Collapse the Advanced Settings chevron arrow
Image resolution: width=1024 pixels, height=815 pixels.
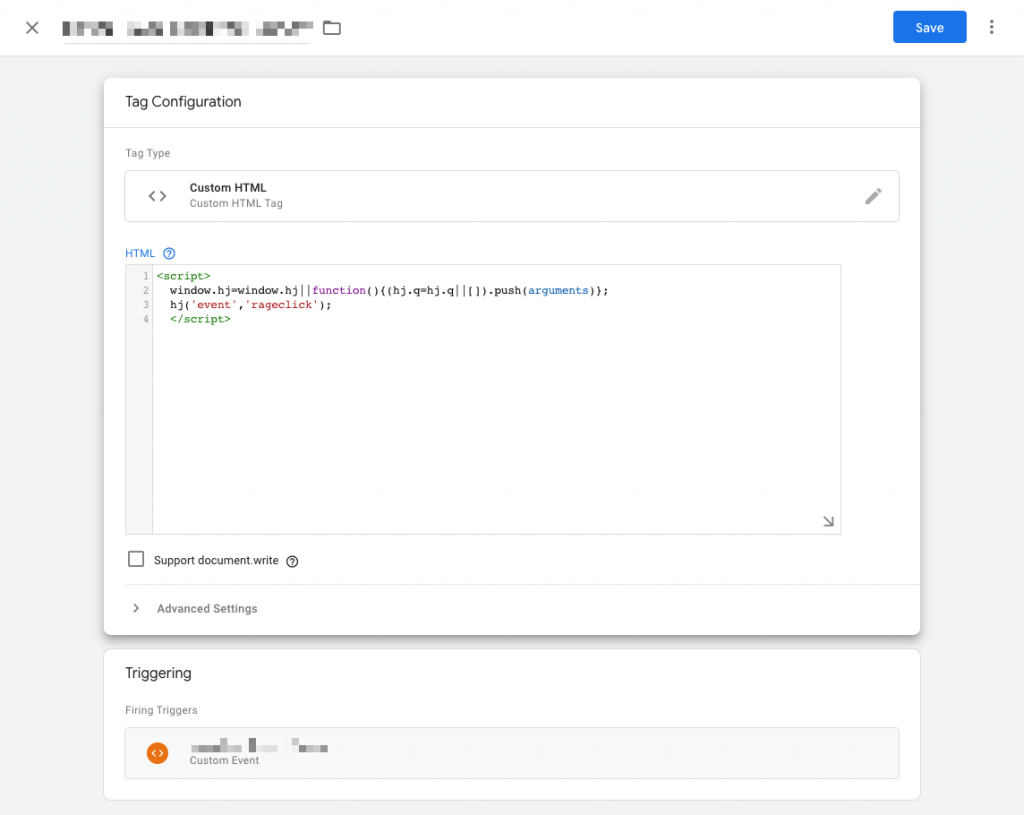pos(136,608)
